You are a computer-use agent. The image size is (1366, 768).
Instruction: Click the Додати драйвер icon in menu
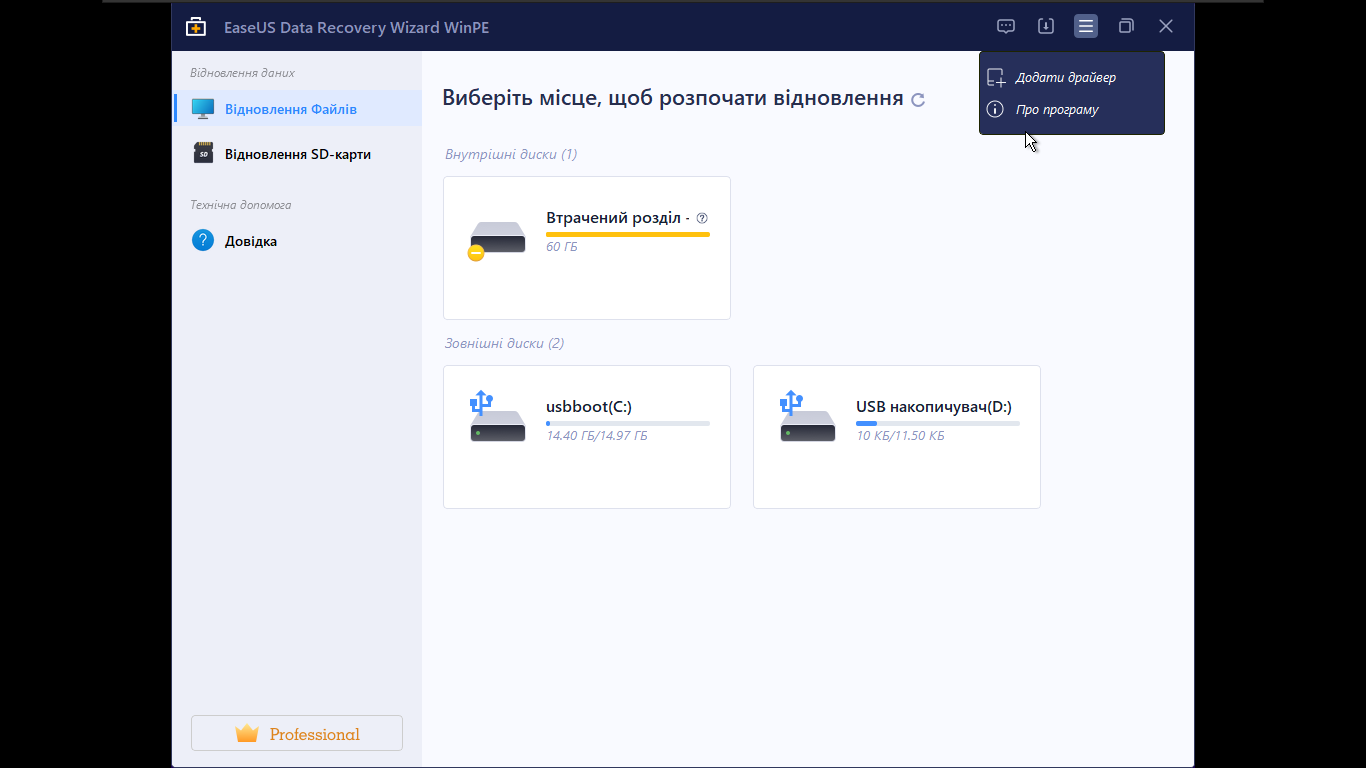click(x=995, y=77)
